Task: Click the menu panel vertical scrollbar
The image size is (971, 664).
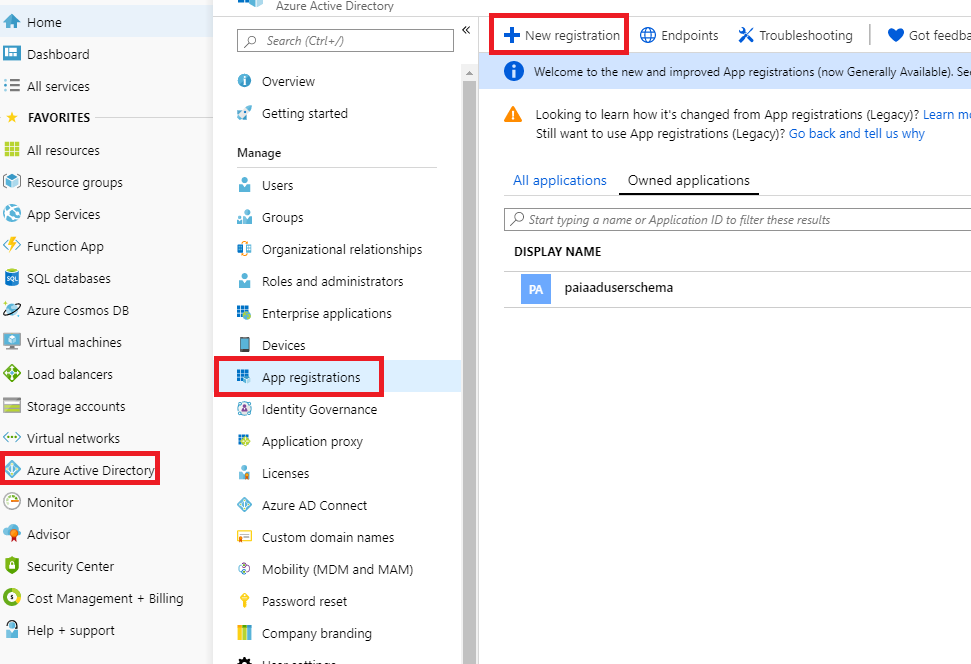Action: 469,372
